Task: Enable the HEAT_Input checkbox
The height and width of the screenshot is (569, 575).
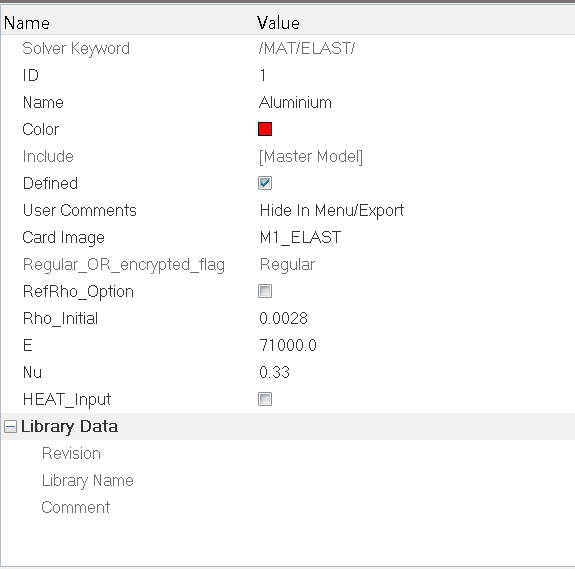Action: click(265, 399)
